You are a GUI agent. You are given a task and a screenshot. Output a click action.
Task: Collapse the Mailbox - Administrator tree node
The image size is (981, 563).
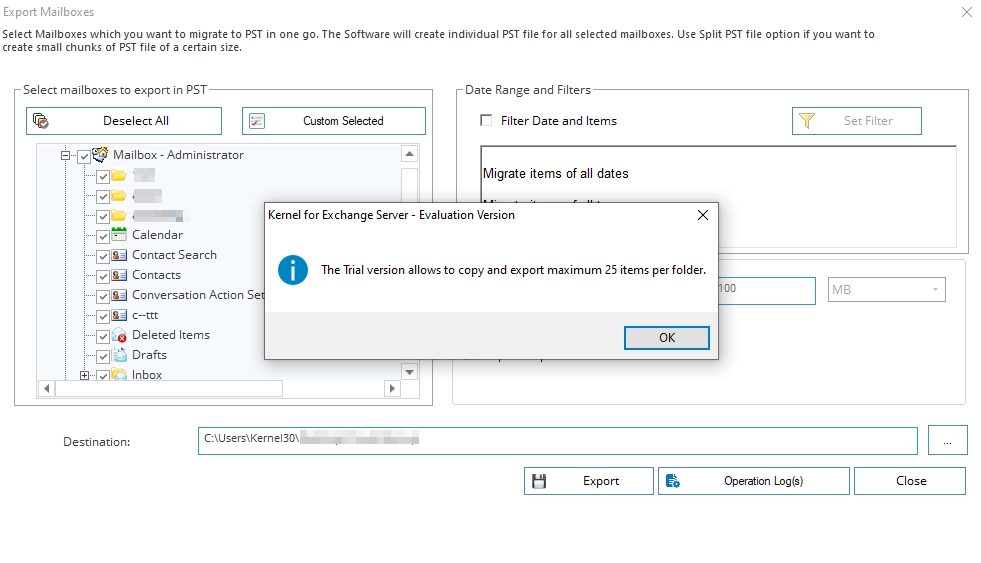pyautogui.click(x=65, y=155)
